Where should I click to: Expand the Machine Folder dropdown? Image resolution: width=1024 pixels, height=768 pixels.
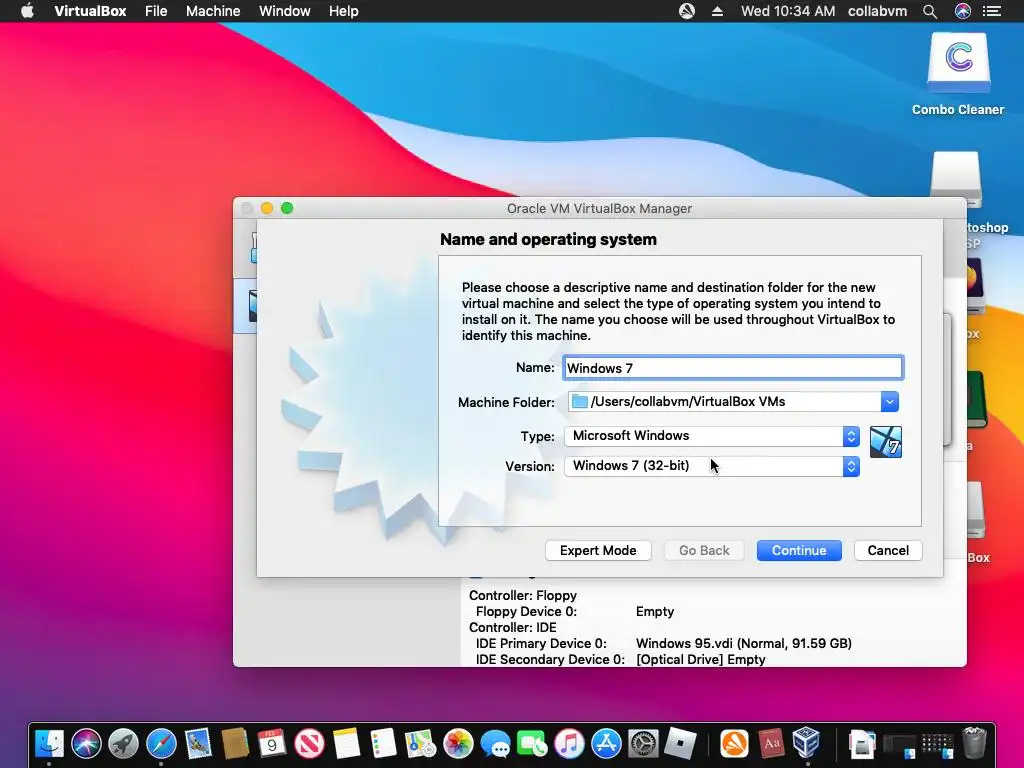coord(889,402)
